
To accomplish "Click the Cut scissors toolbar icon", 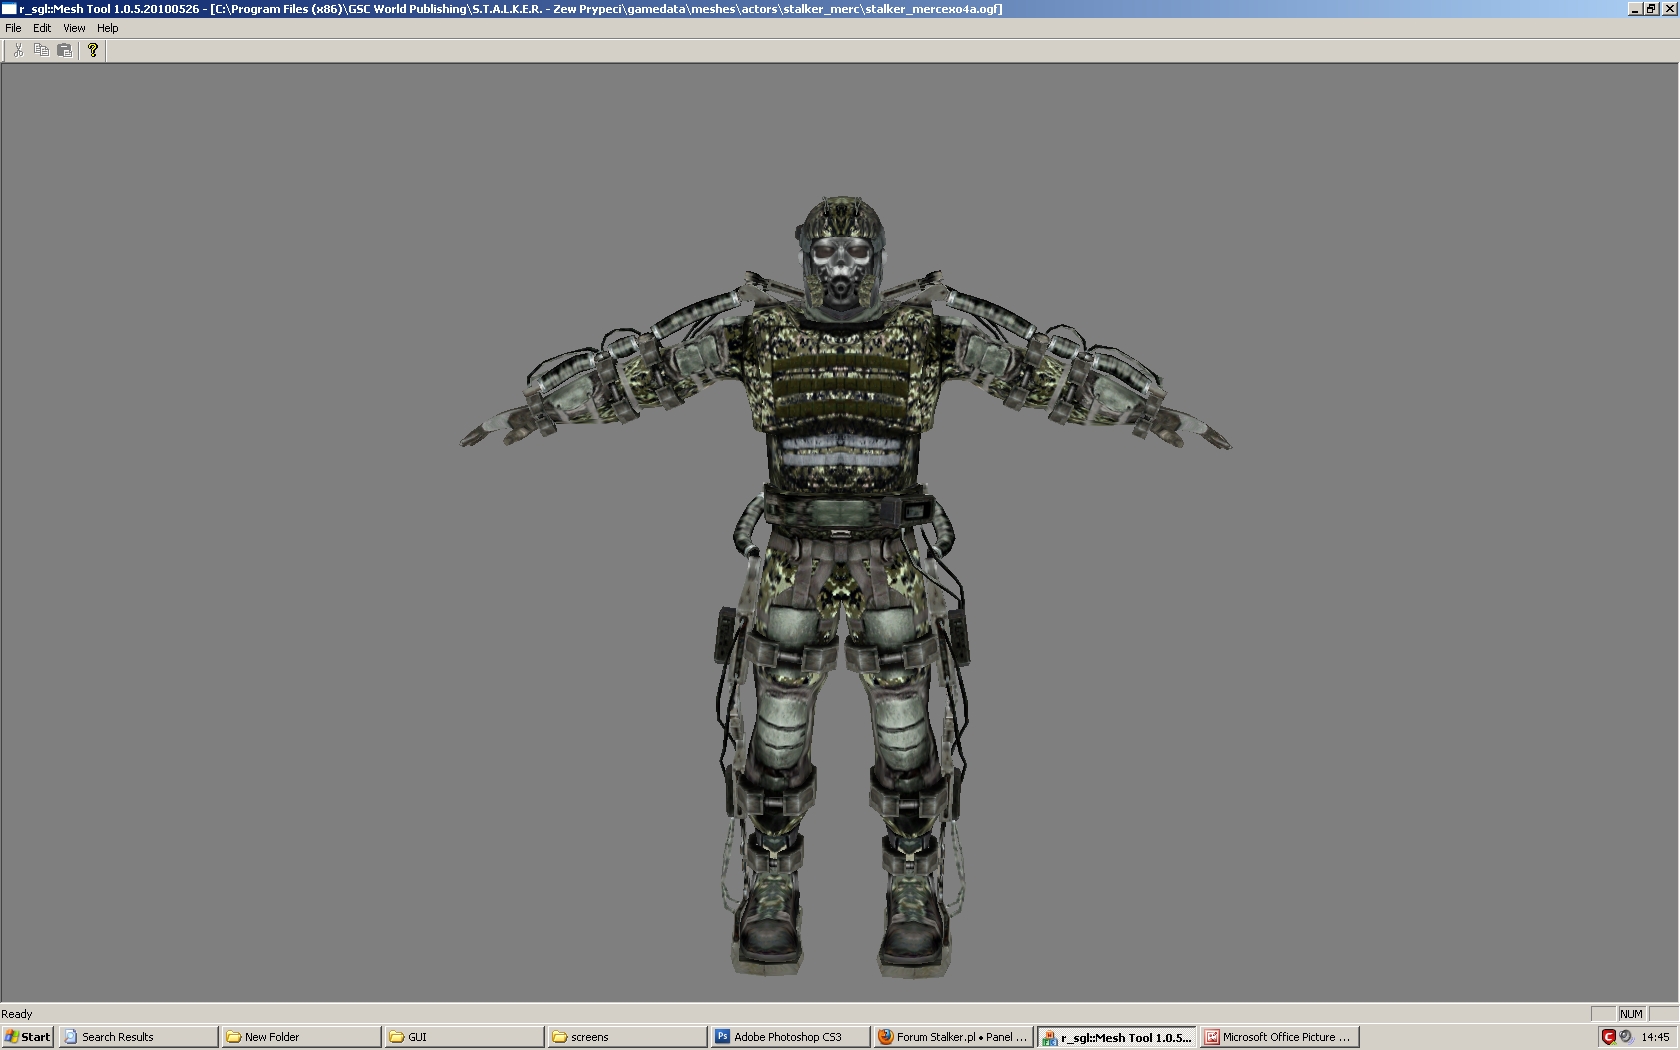I will pos(18,50).
